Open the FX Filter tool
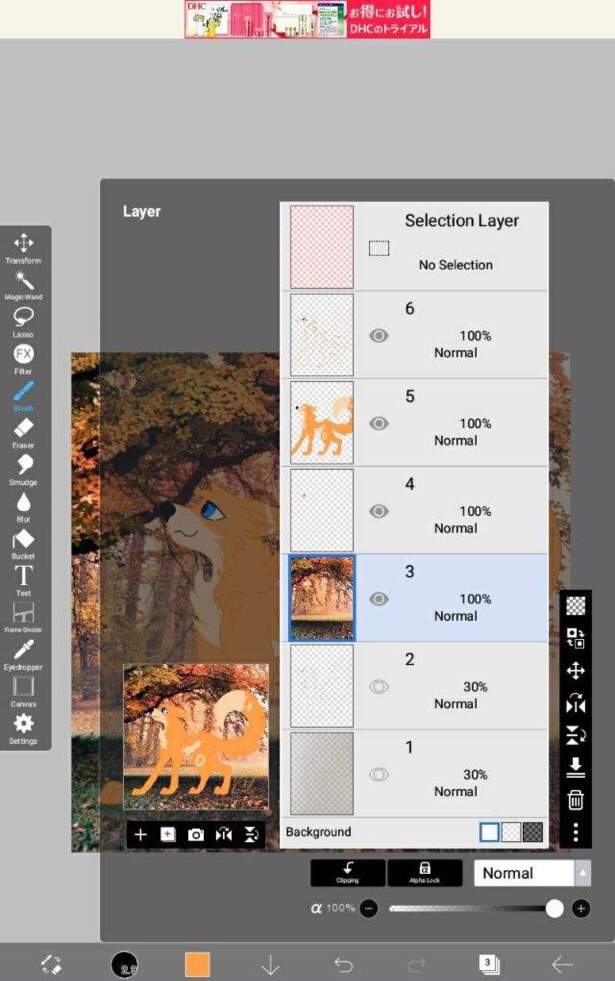This screenshot has height=981, width=615. (x=24, y=359)
